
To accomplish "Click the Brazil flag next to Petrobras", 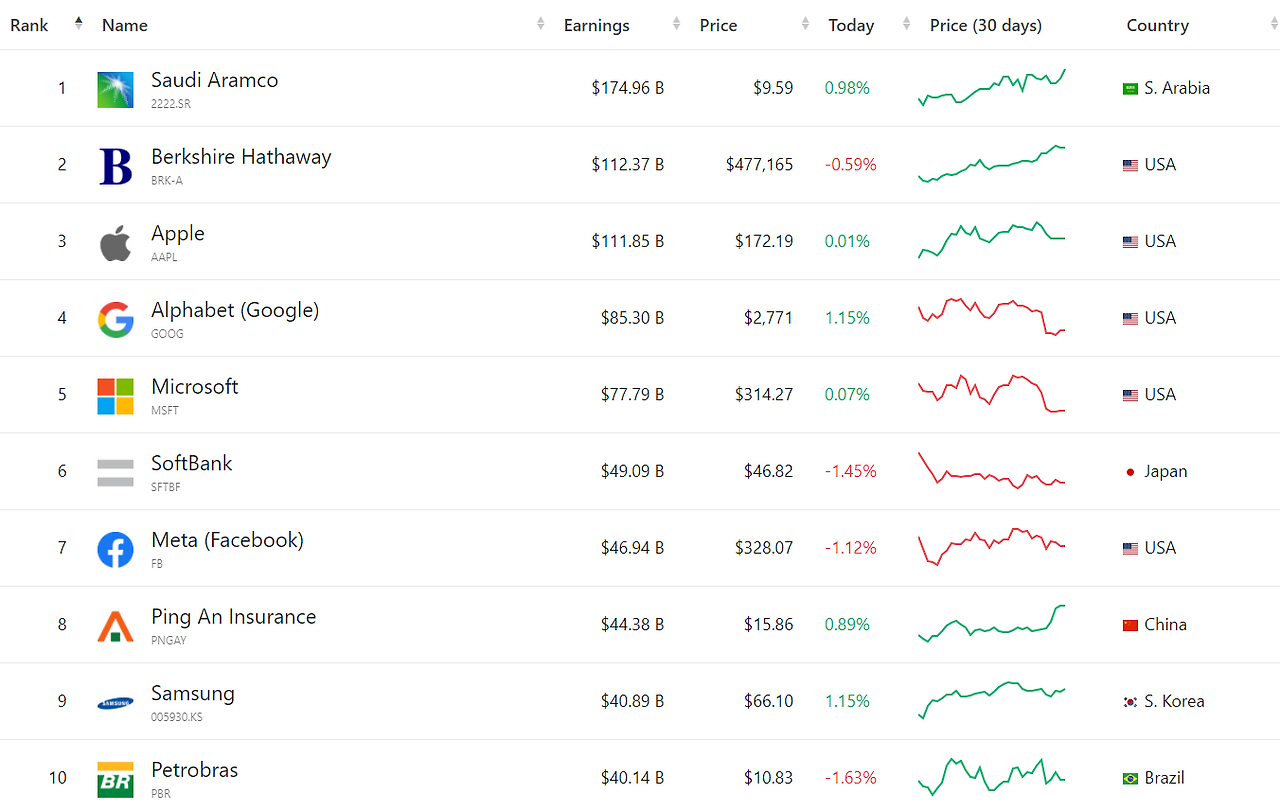I will coord(1131,778).
